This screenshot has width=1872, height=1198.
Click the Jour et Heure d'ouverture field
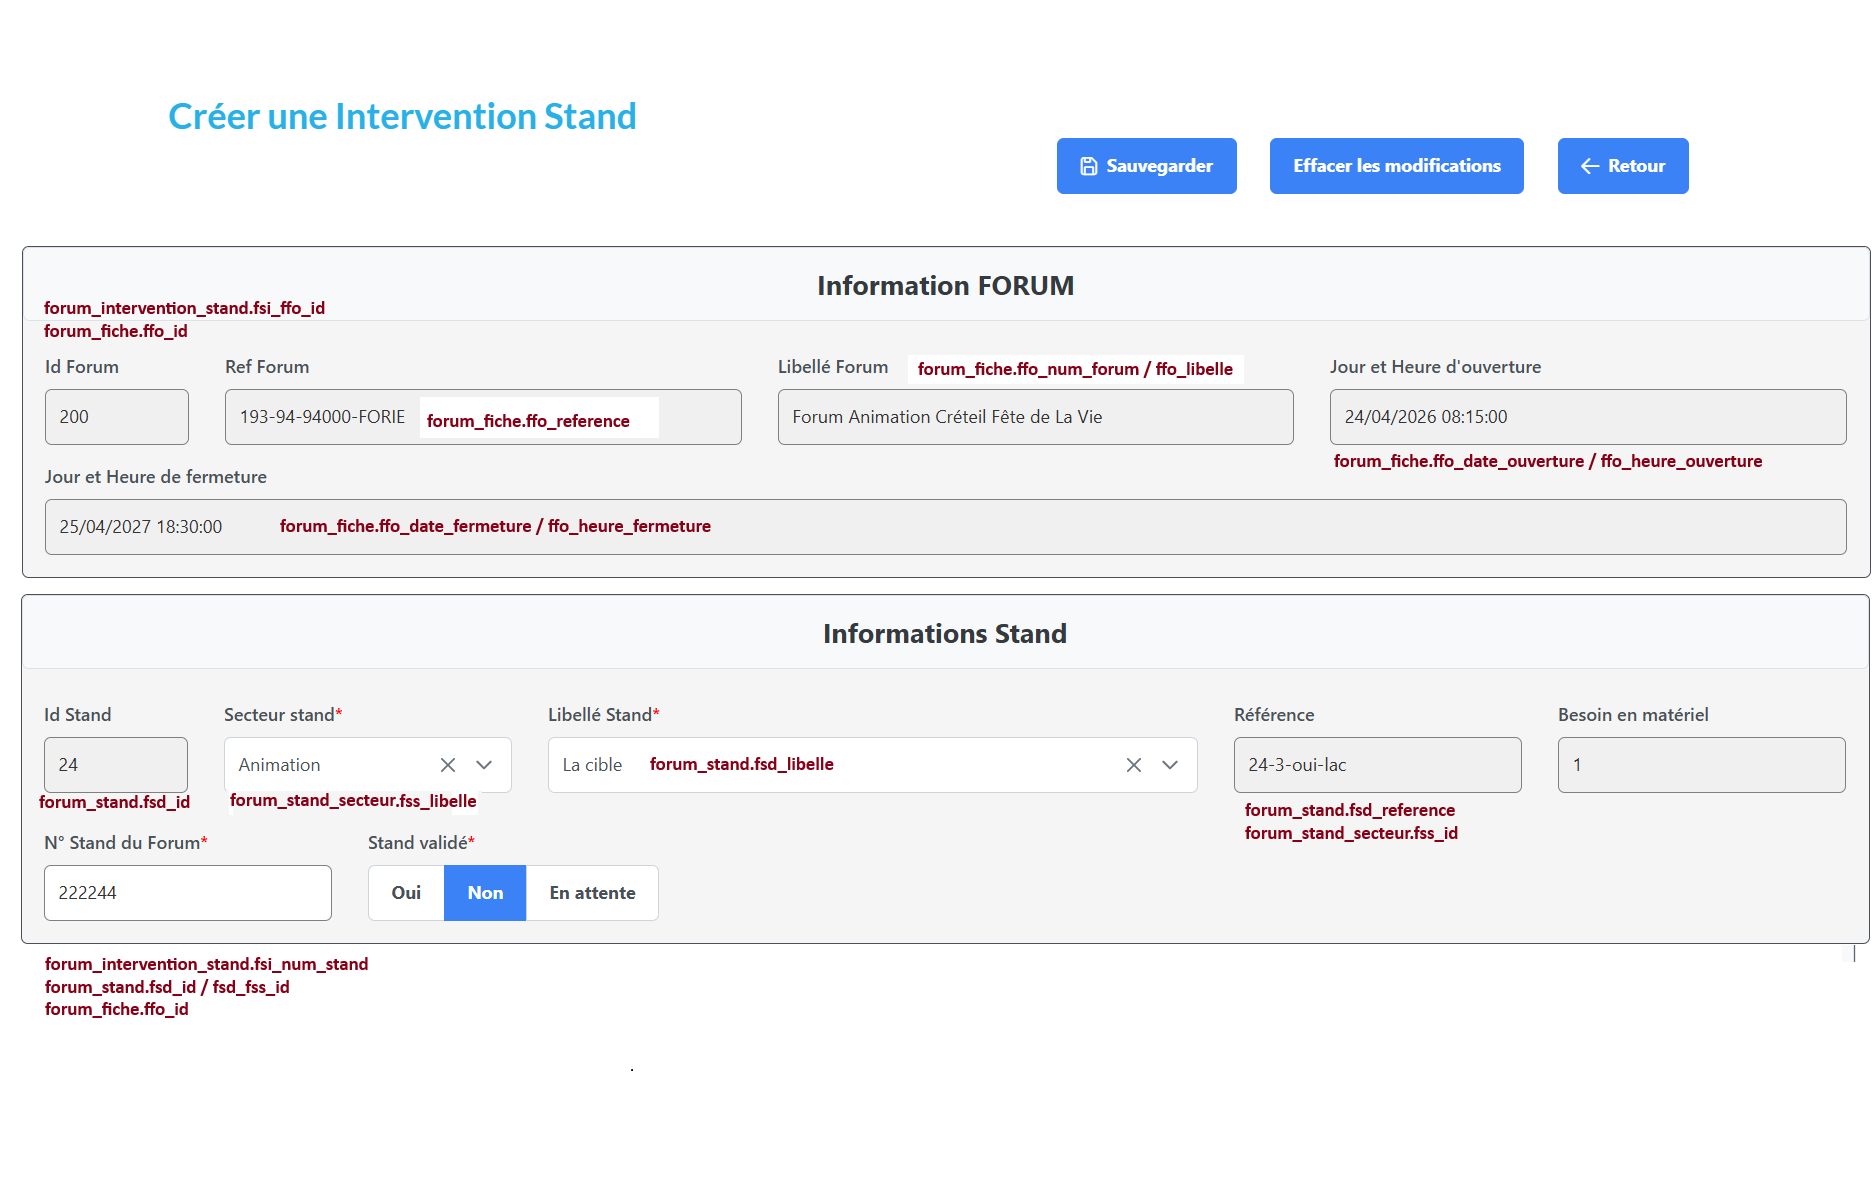click(x=1587, y=417)
